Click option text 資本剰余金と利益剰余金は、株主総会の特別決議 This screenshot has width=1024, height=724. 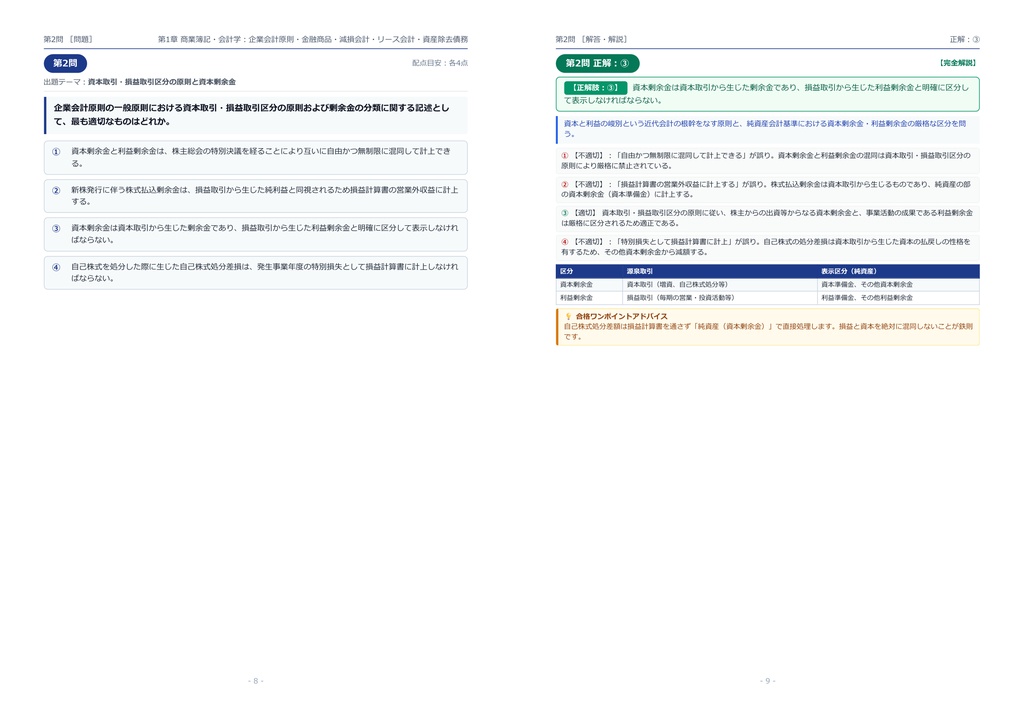(x=261, y=157)
